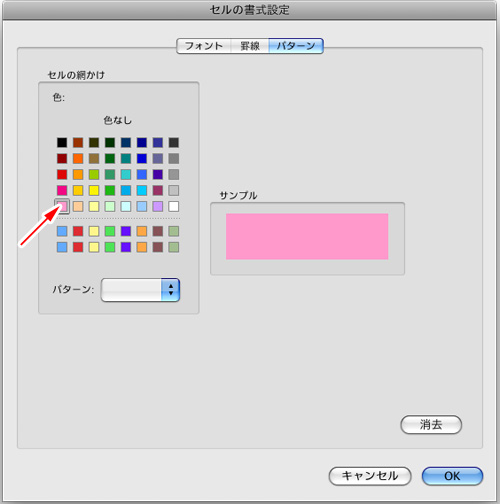This screenshot has width=500, height=504.
Task: Confirm with the OK button
Action: [452, 476]
